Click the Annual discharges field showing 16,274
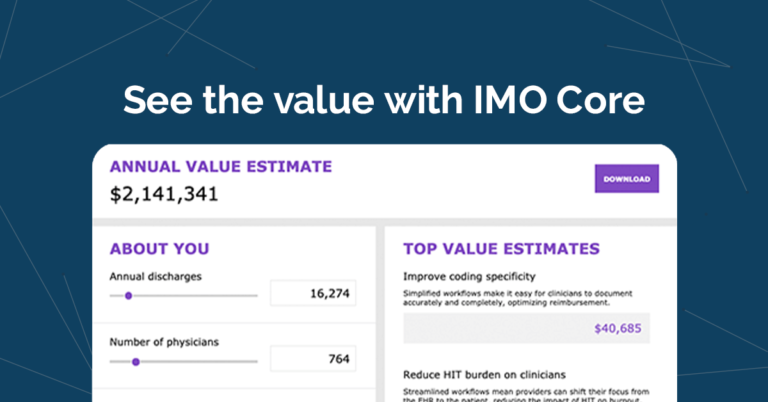The width and height of the screenshot is (768, 402). 312,294
